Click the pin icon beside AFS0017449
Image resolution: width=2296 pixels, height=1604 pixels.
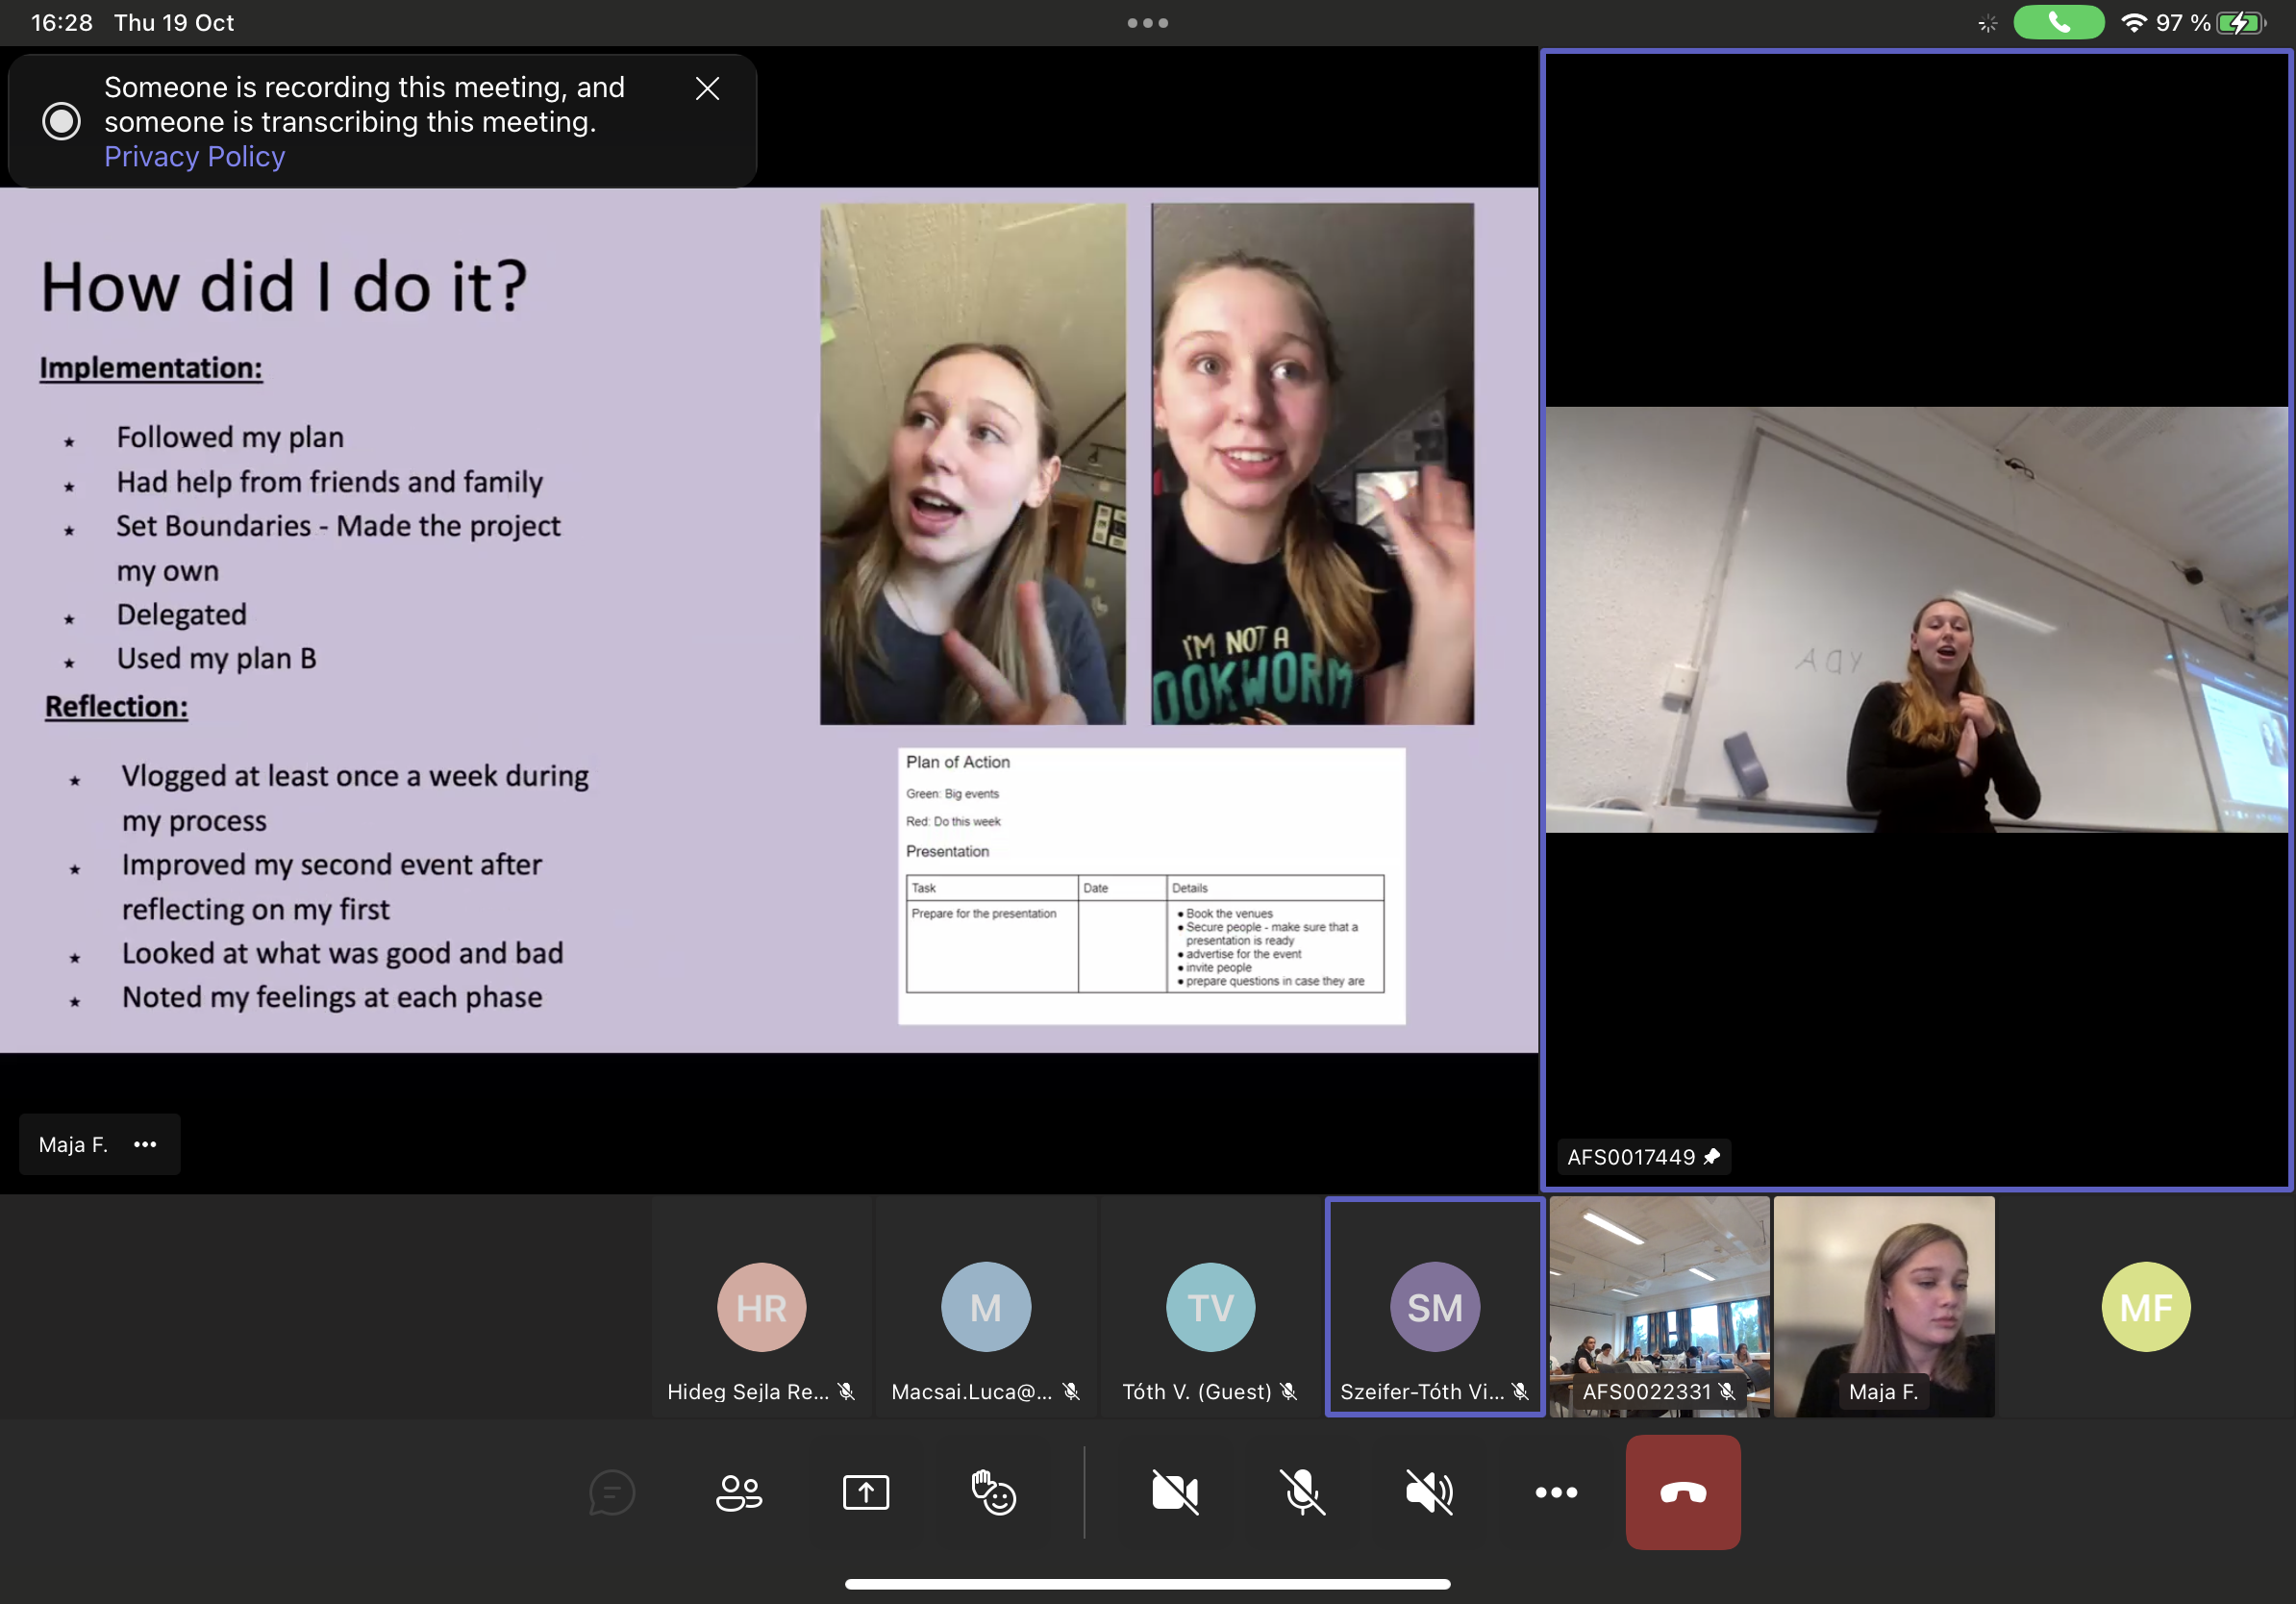(1711, 1156)
